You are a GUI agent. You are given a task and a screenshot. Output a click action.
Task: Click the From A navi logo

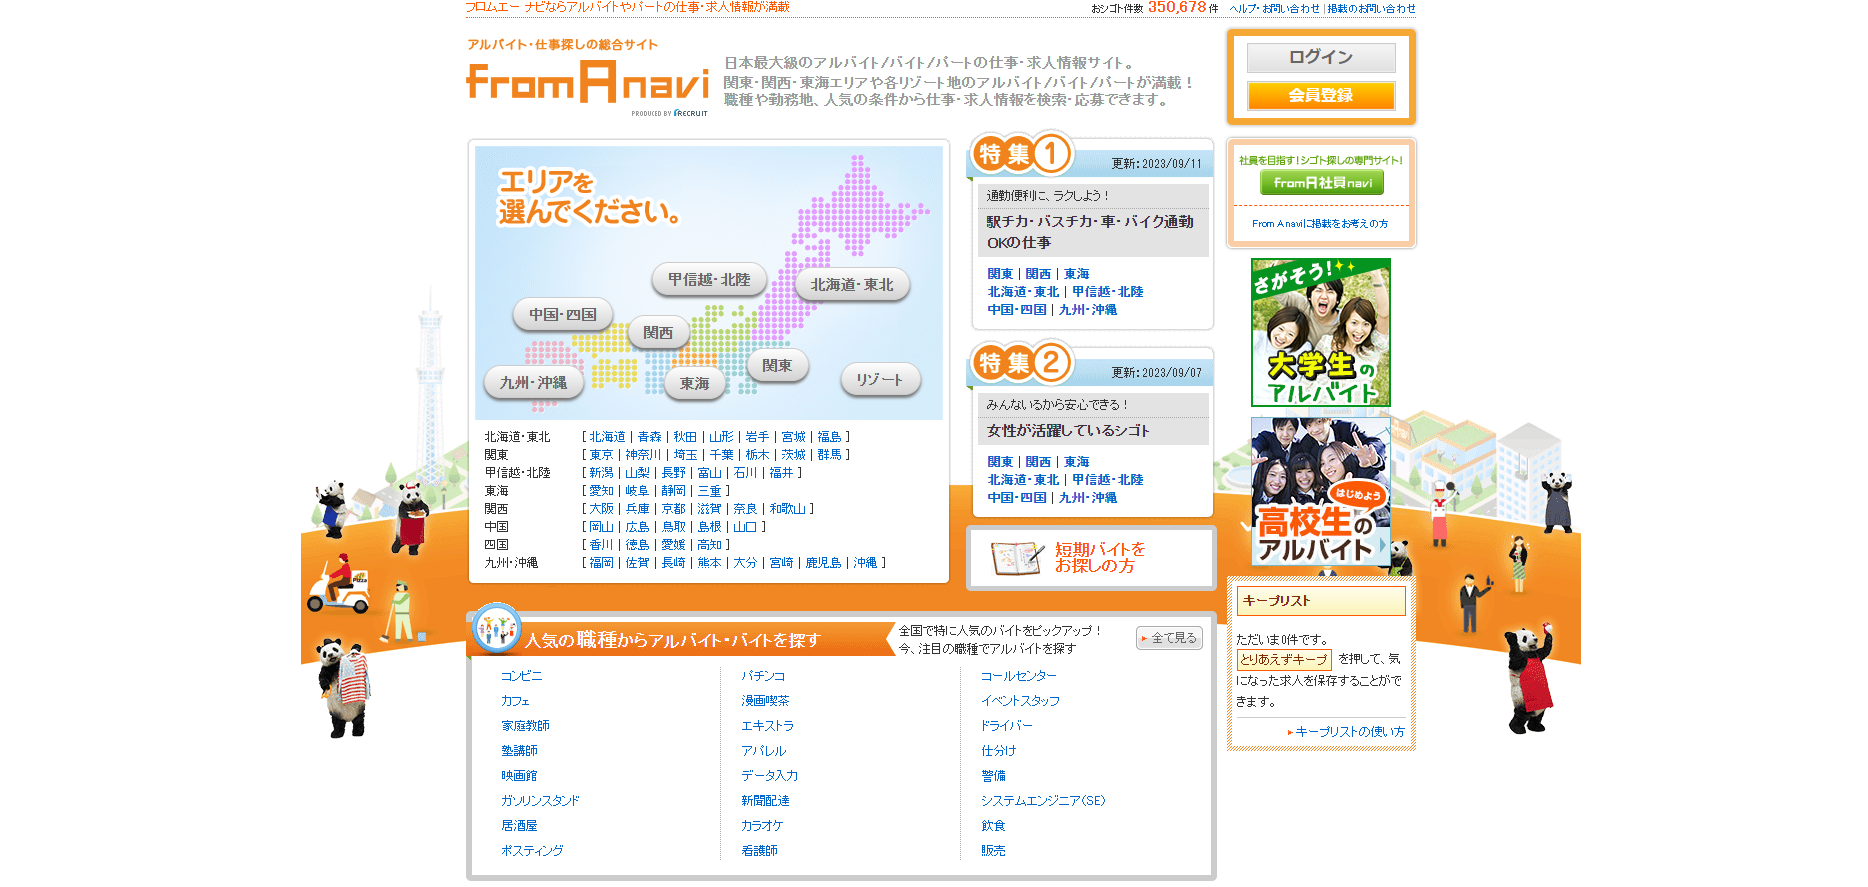point(588,83)
